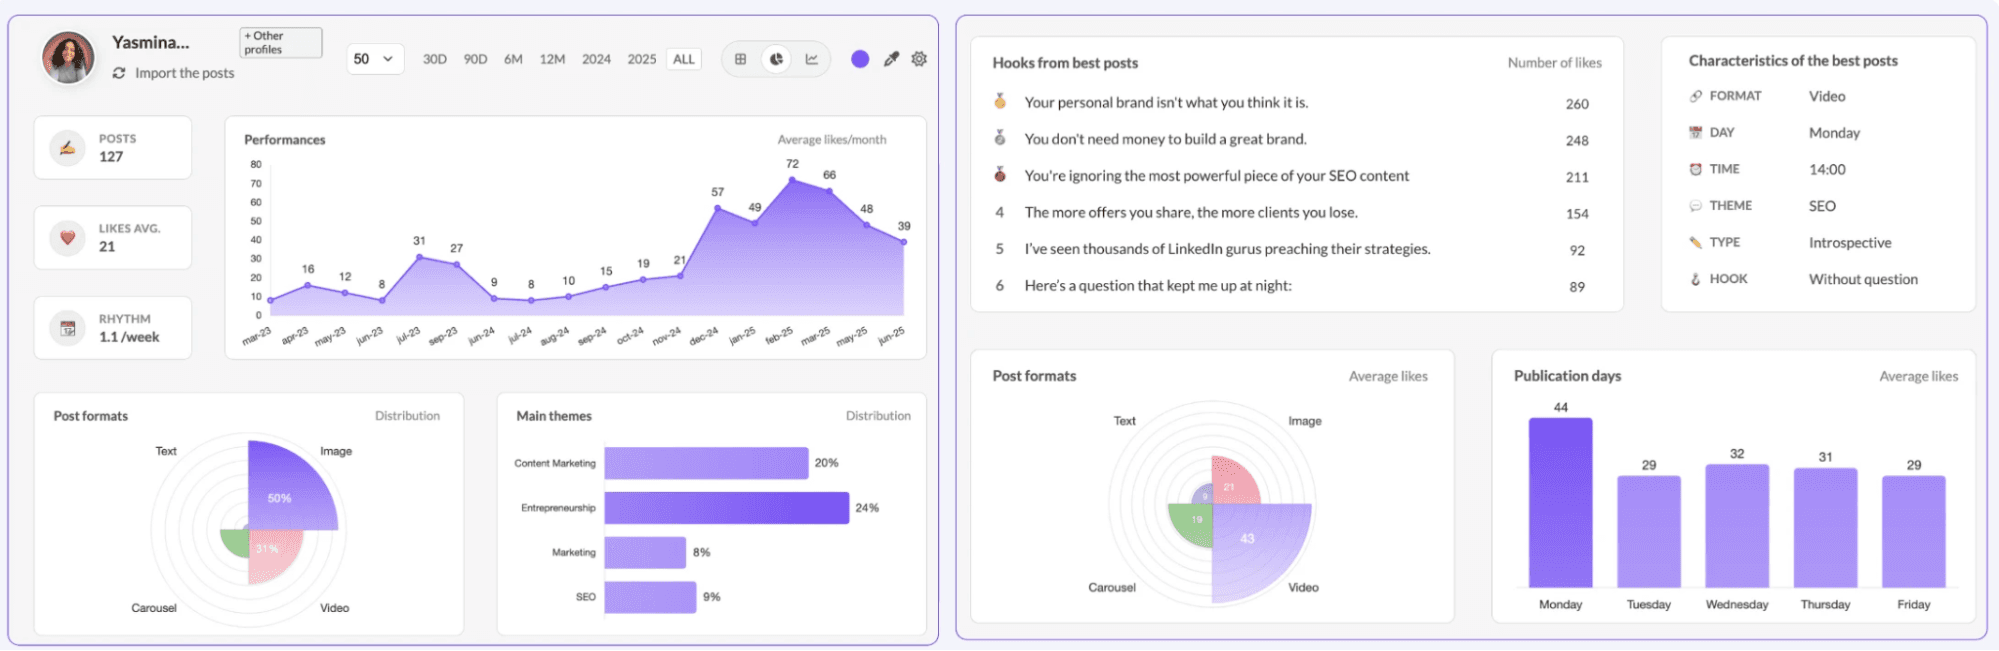Screen dimensions: 1999x651
Task: Click hook 'The more offers you share' row
Action: [x=1297, y=213]
